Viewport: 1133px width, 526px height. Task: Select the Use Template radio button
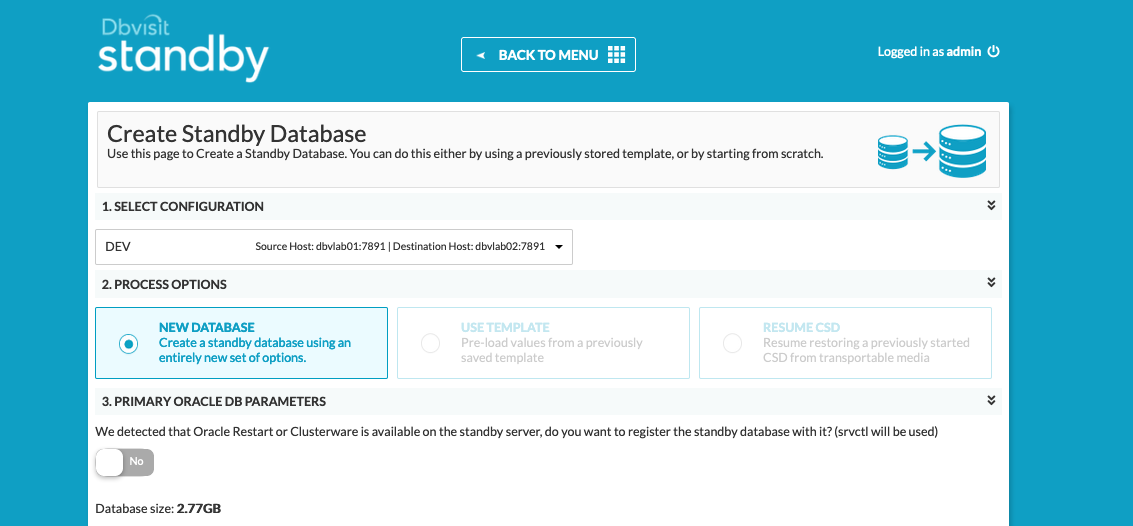(x=431, y=344)
